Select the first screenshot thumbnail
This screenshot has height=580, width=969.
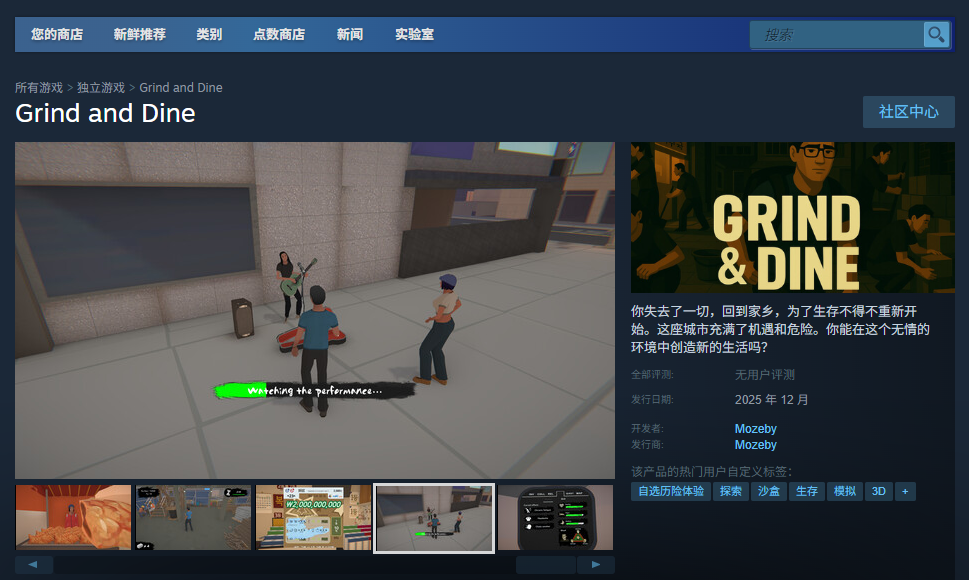(72, 517)
